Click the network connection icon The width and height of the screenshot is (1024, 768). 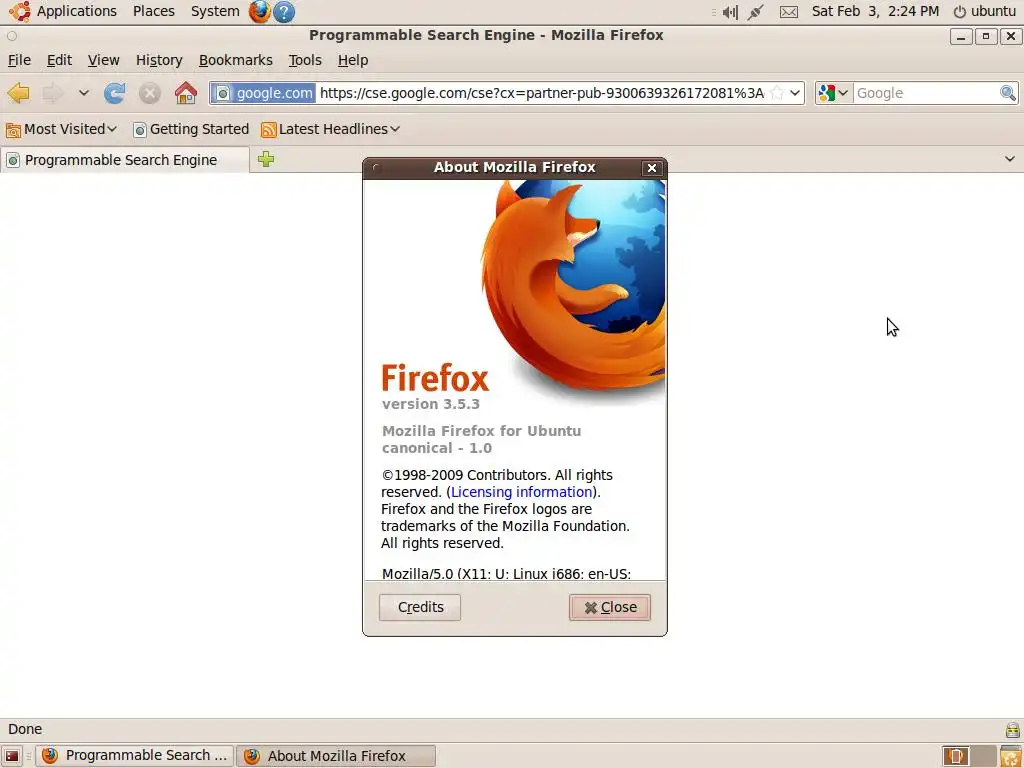pyautogui.click(x=756, y=12)
